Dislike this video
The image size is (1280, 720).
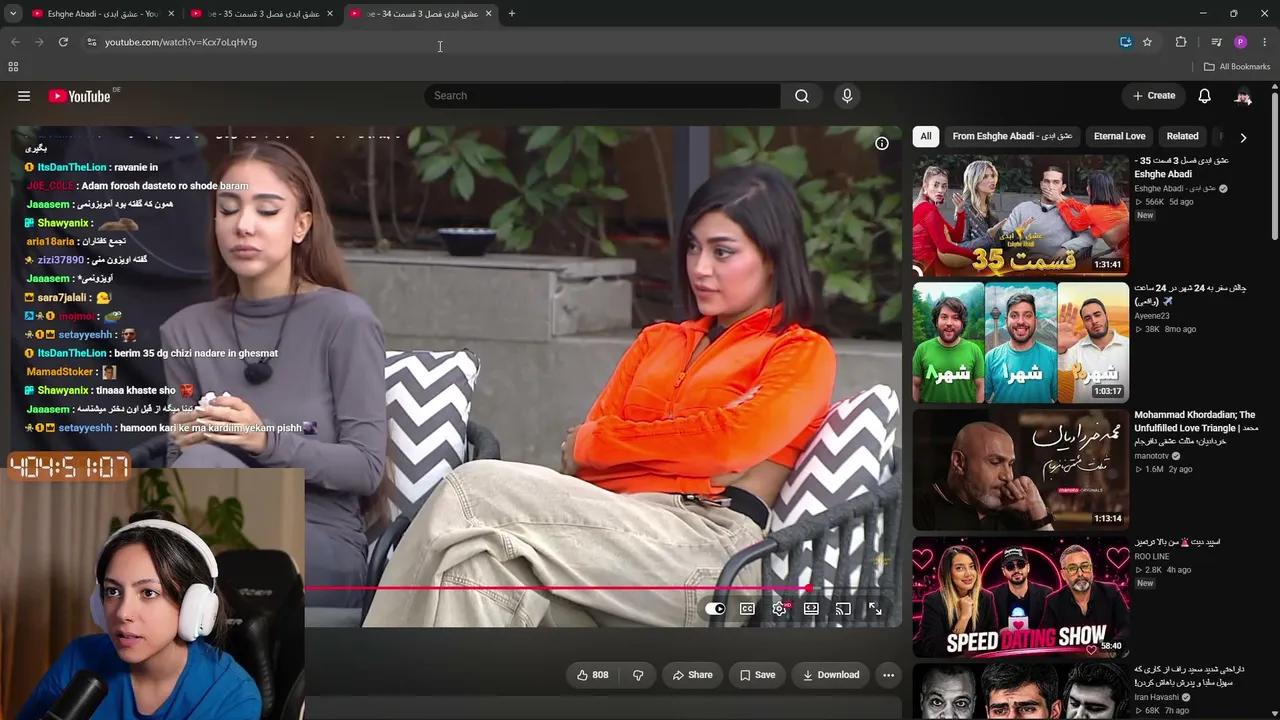click(x=638, y=675)
